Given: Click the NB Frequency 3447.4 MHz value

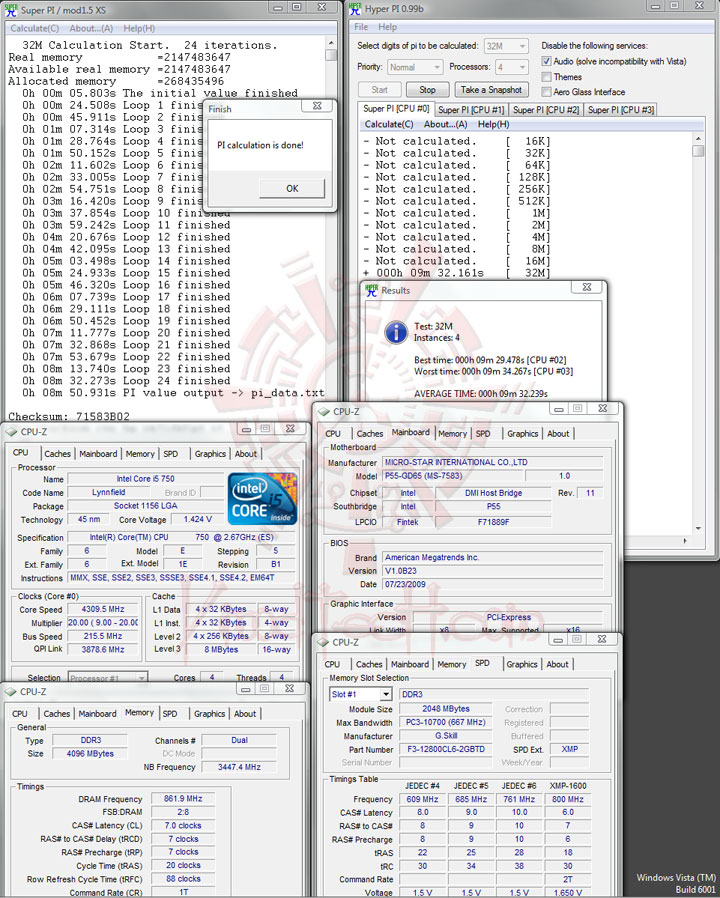Looking at the screenshot, I should click(x=239, y=767).
